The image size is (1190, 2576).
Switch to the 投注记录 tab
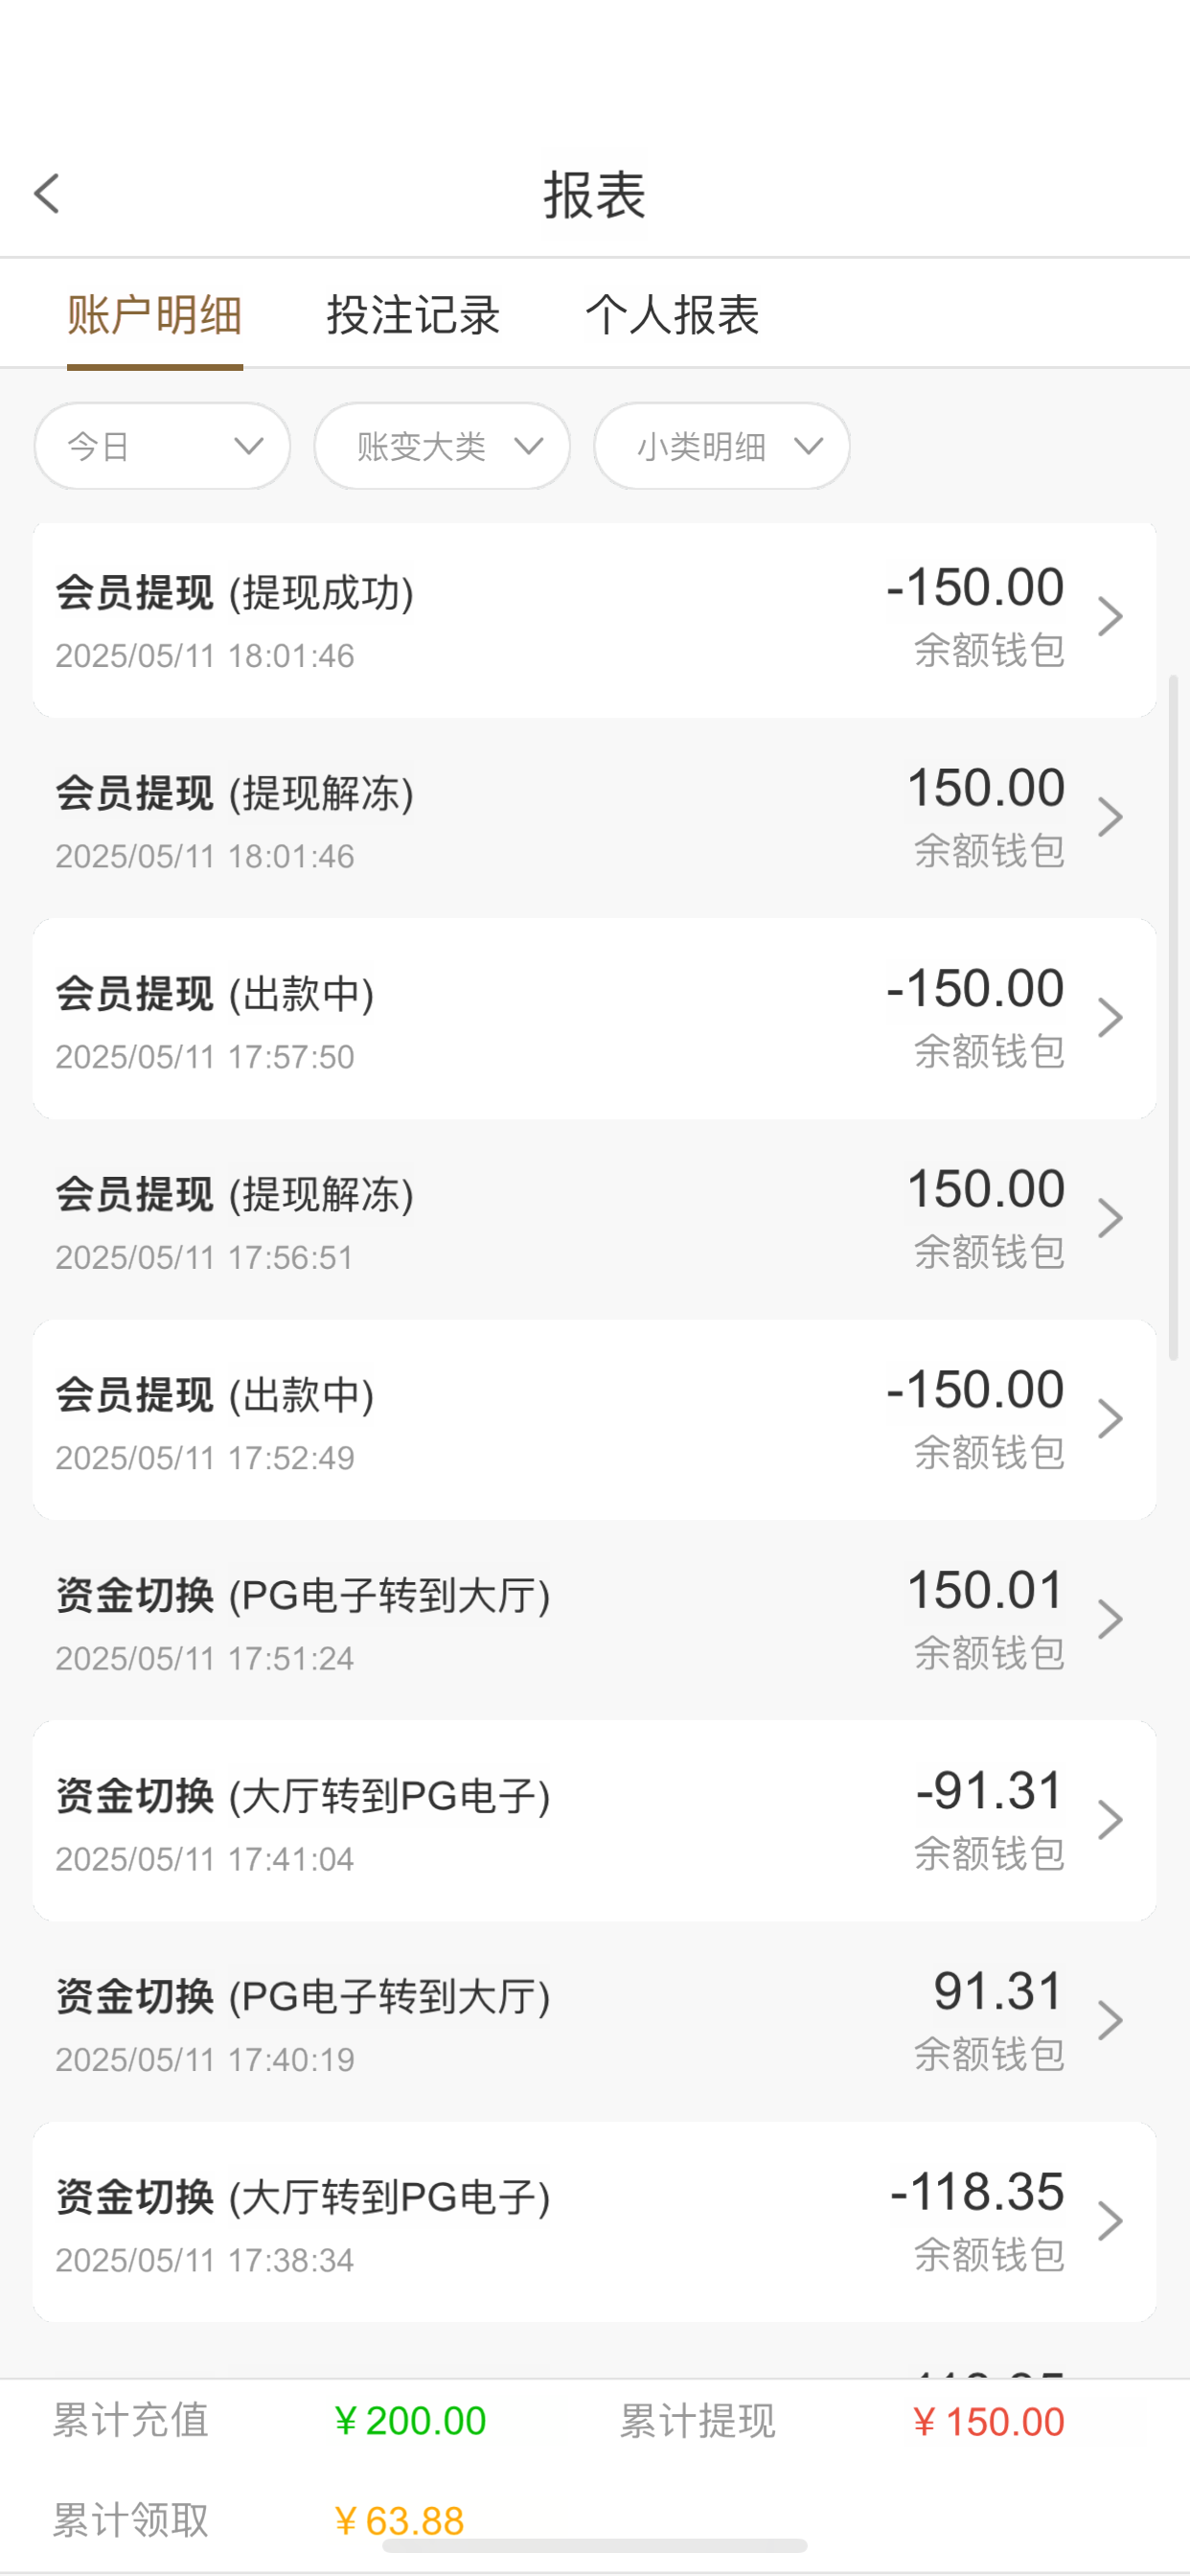point(413,316)
